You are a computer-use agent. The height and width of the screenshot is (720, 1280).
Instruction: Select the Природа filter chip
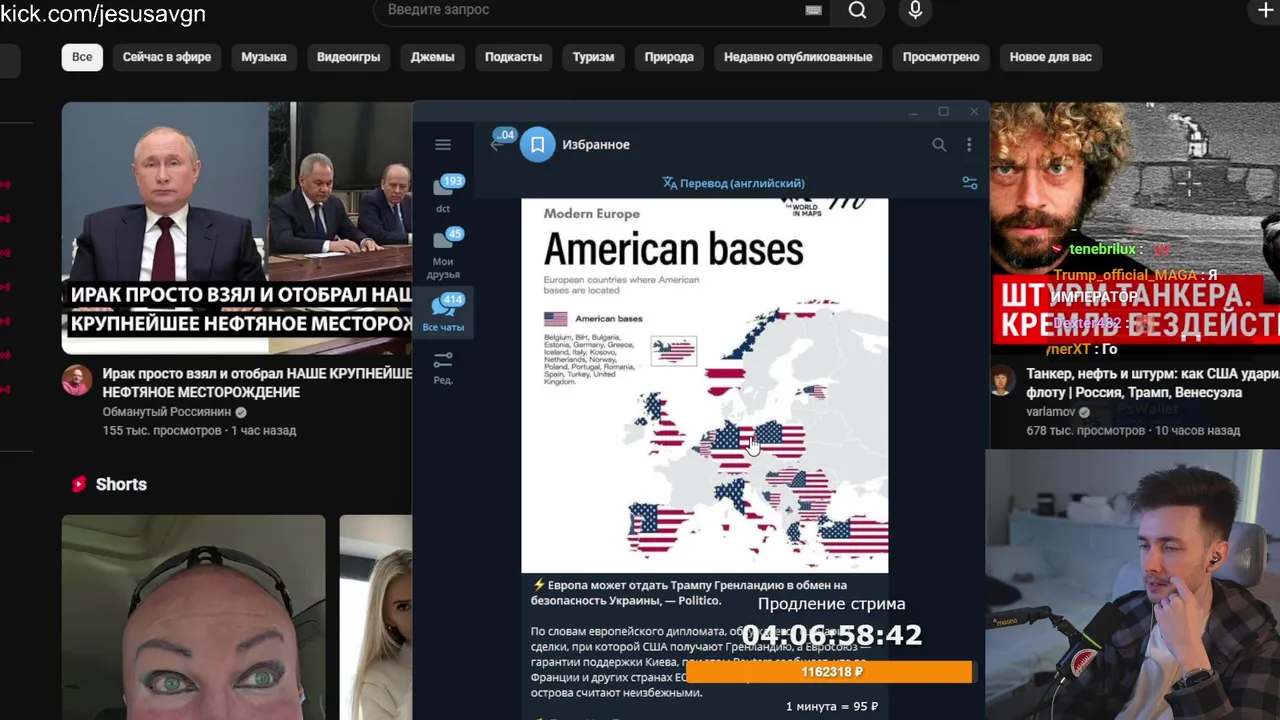669,57
